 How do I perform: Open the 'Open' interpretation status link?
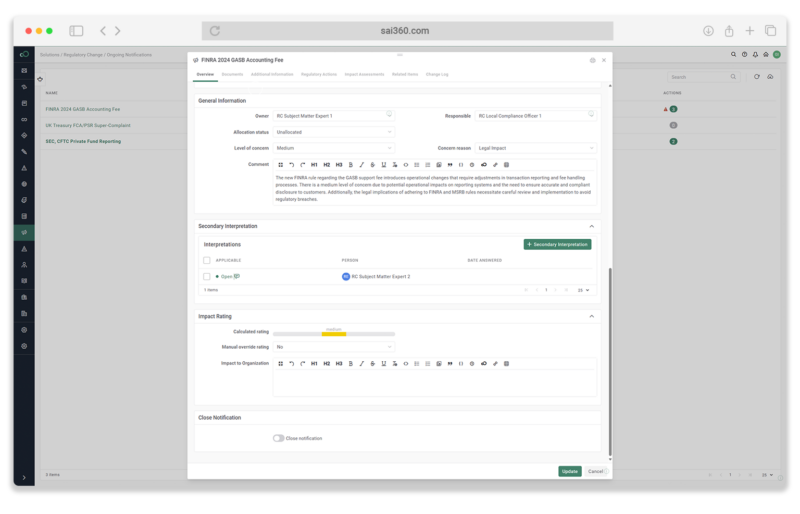coord(227,277)
